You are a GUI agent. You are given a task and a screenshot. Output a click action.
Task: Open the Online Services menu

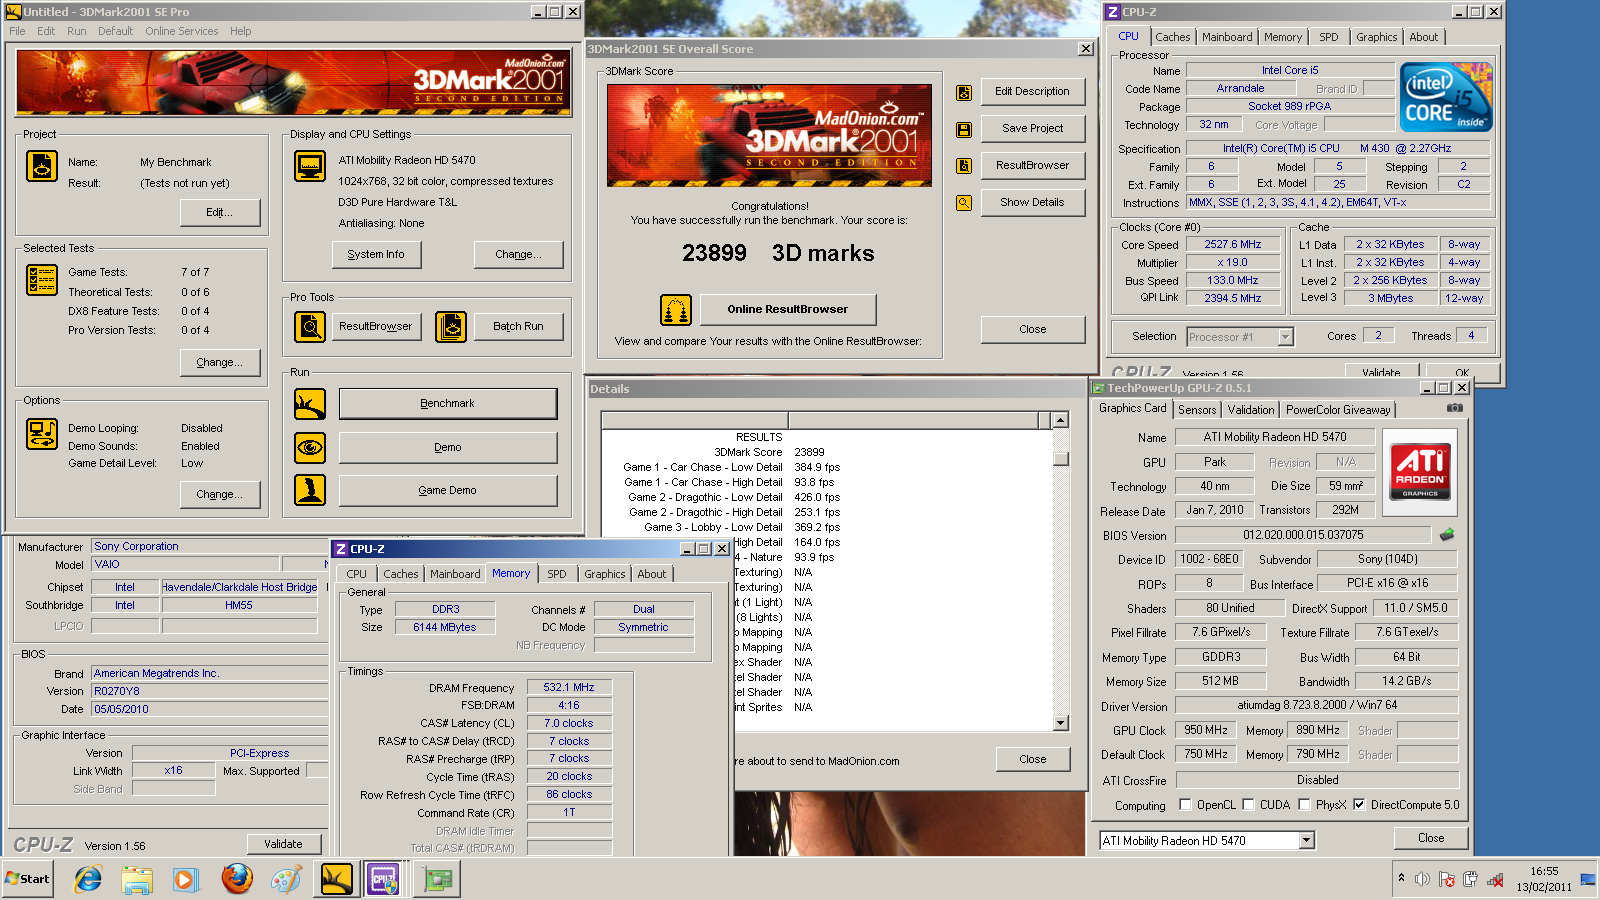[181, 31]
